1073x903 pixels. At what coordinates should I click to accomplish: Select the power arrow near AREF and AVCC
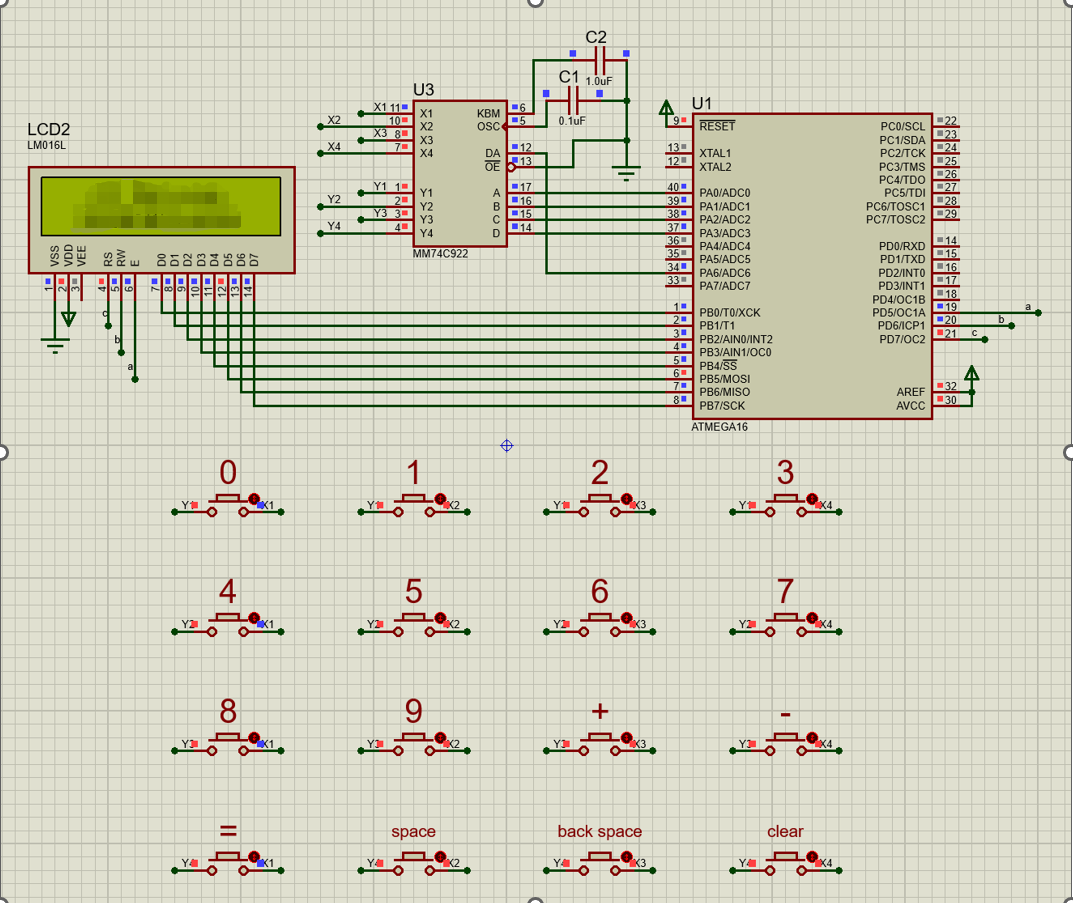pyautogui.click(x=971, y=375)
